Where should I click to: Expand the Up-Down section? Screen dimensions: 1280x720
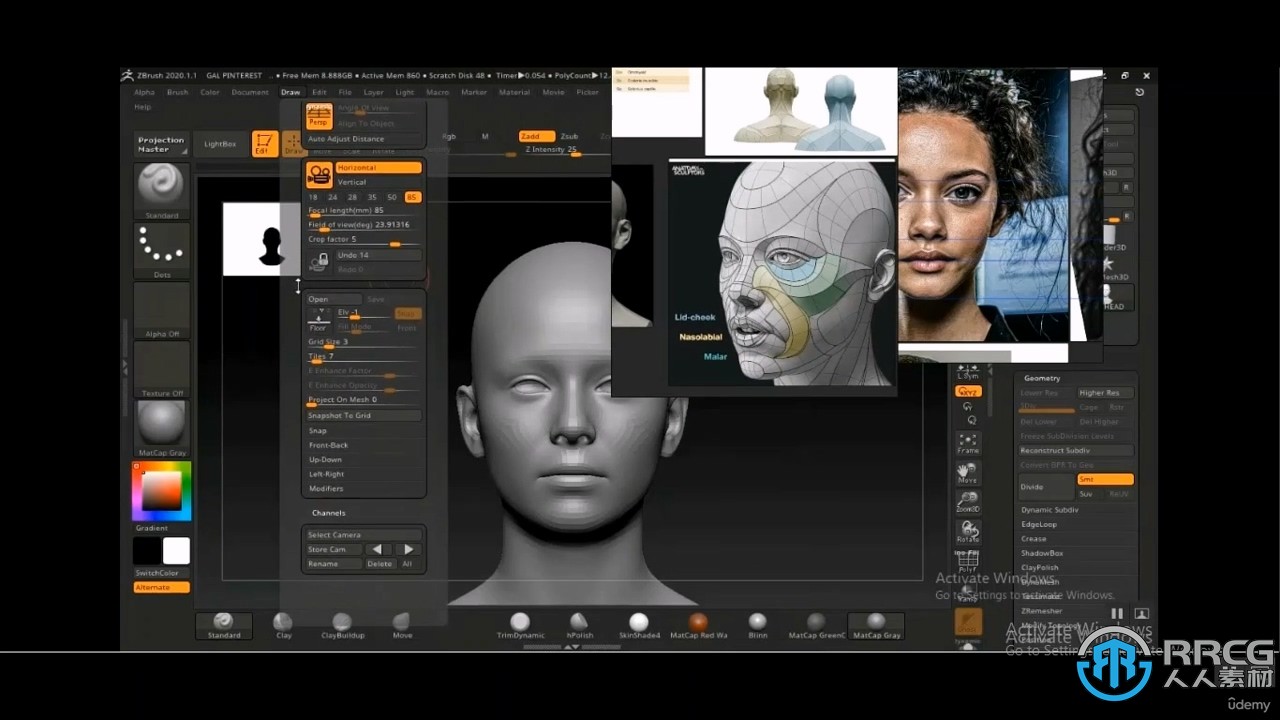325,460
